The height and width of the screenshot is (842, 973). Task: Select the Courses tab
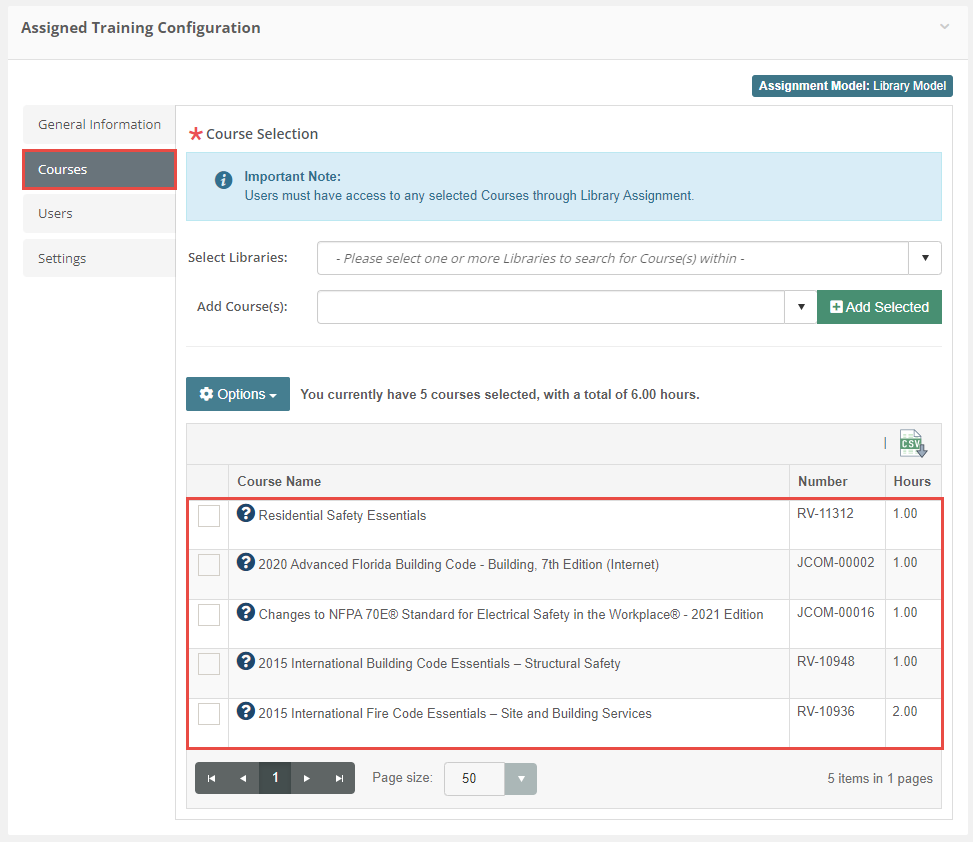(x=99, y=169)
